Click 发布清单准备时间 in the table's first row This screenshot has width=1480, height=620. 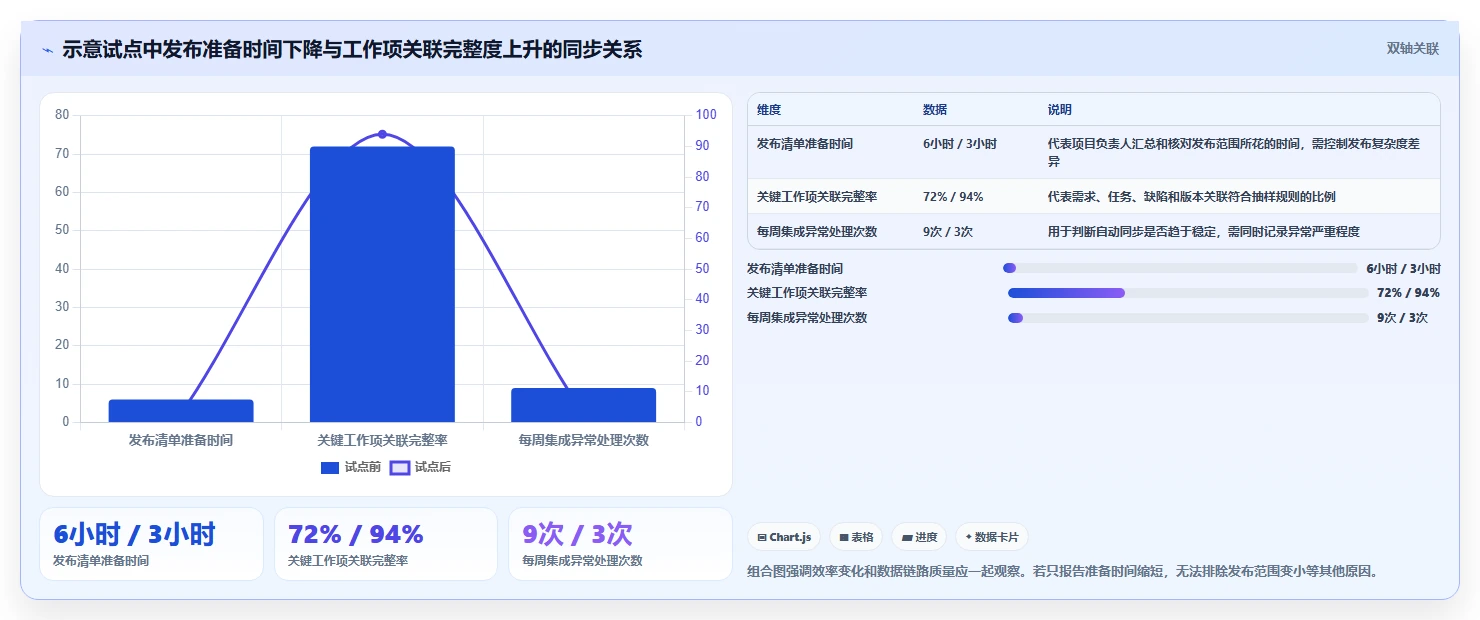tap(805, 144)
